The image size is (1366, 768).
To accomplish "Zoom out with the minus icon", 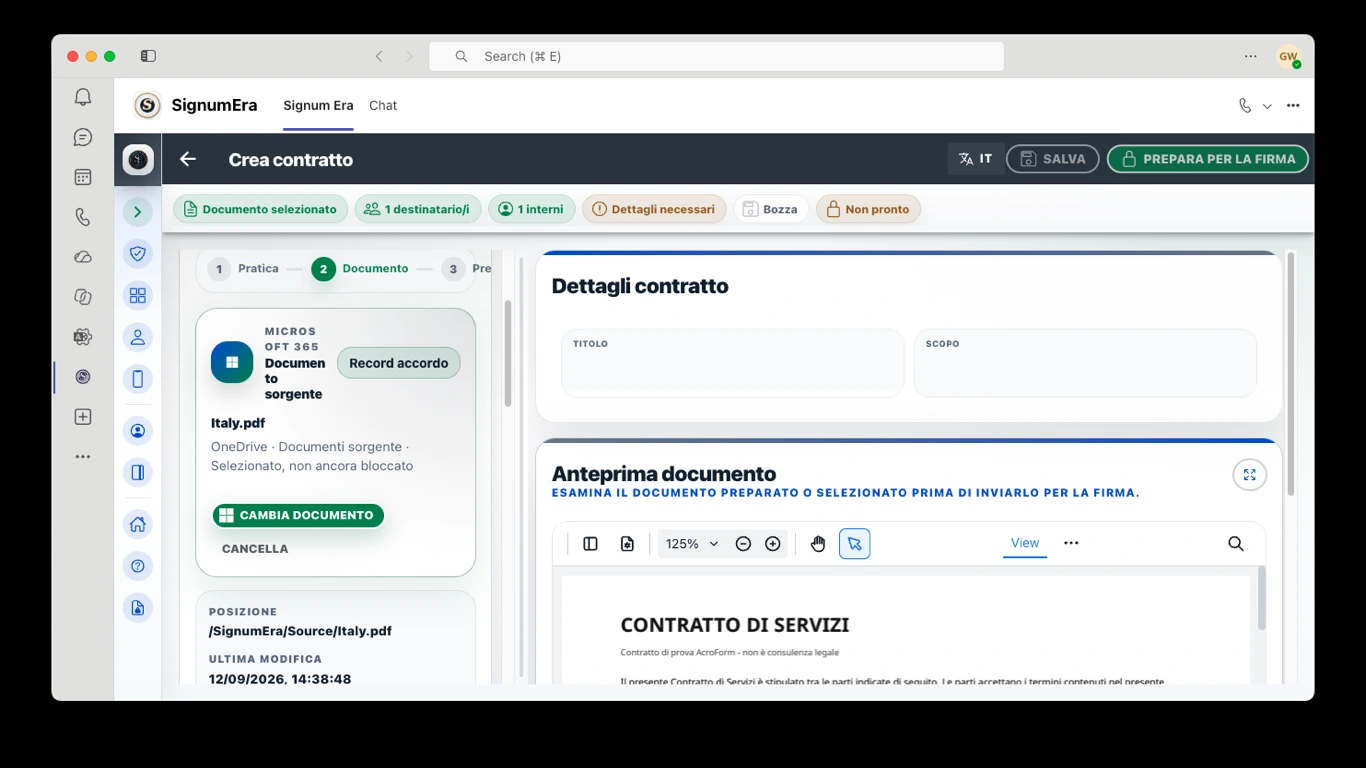I will point(743,544).
